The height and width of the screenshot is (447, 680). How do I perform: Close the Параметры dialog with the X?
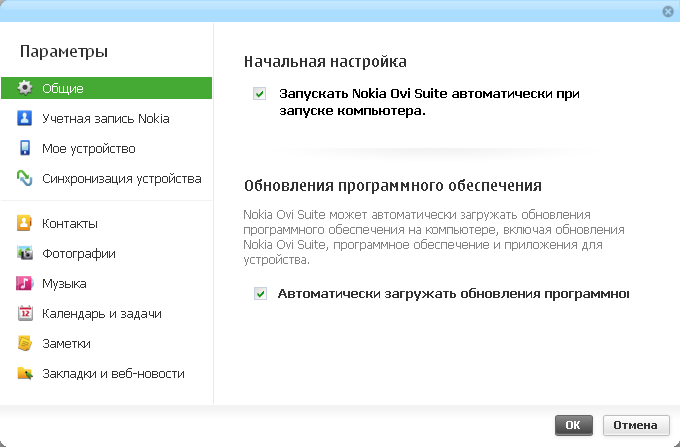point(668,12)
